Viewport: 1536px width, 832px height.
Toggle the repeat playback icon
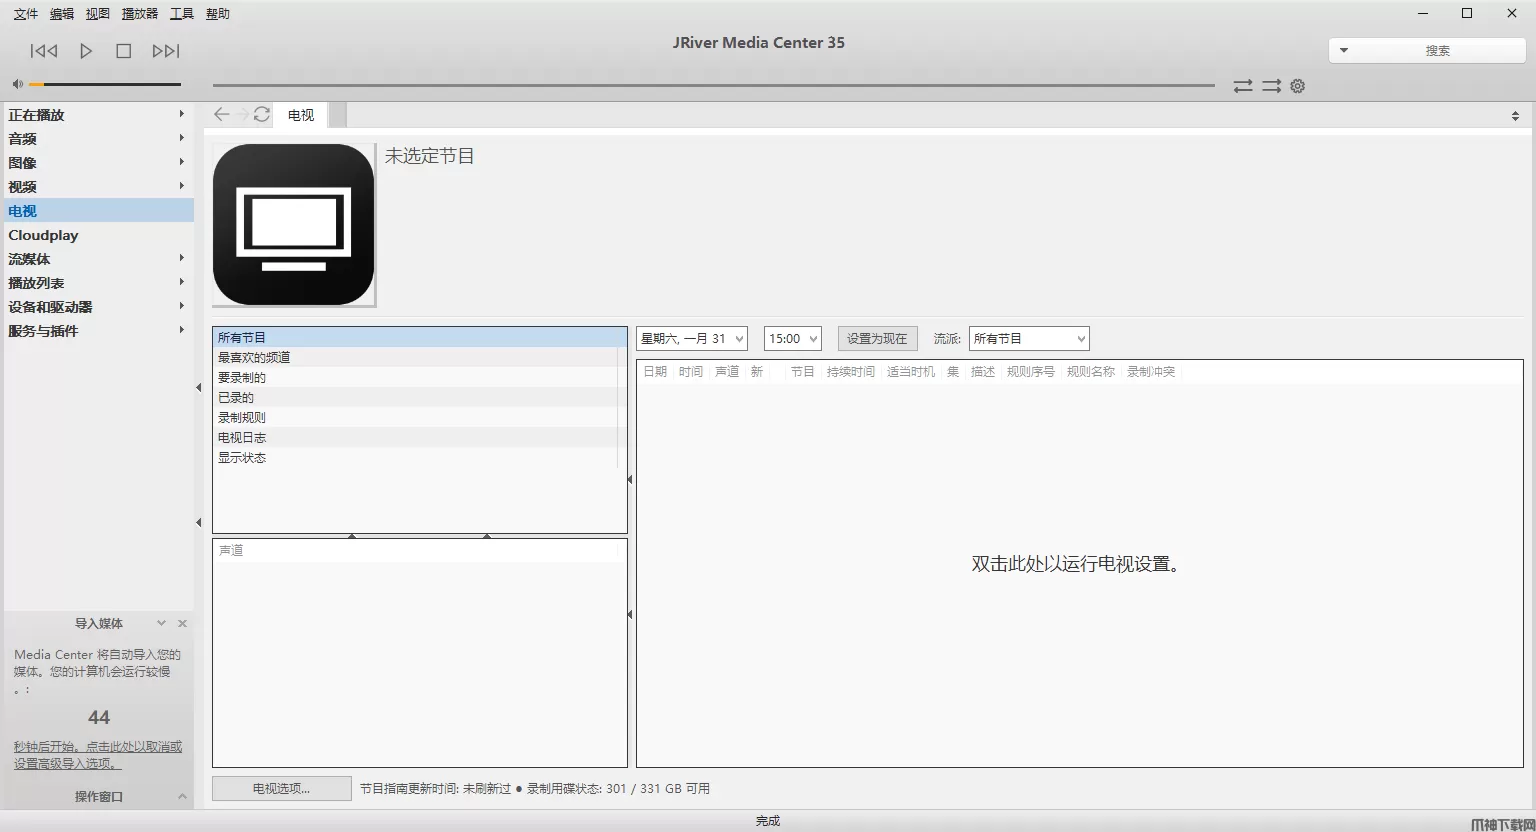click(x=1242, y=86)
